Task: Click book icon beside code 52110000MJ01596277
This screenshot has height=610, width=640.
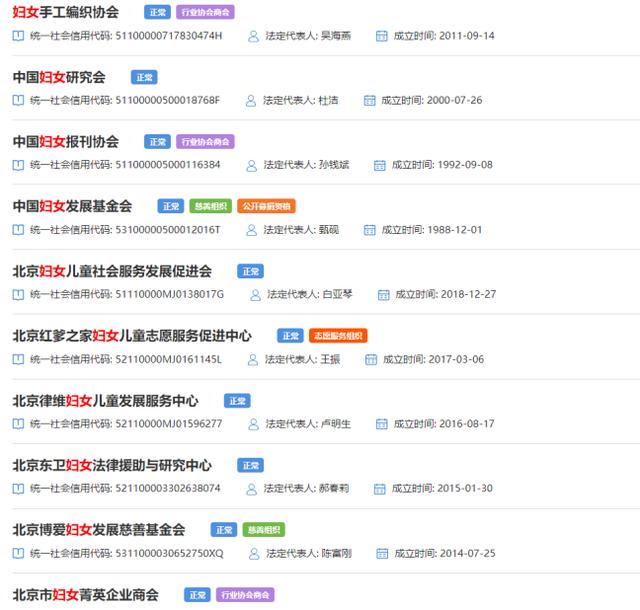Action: (18, 424)
